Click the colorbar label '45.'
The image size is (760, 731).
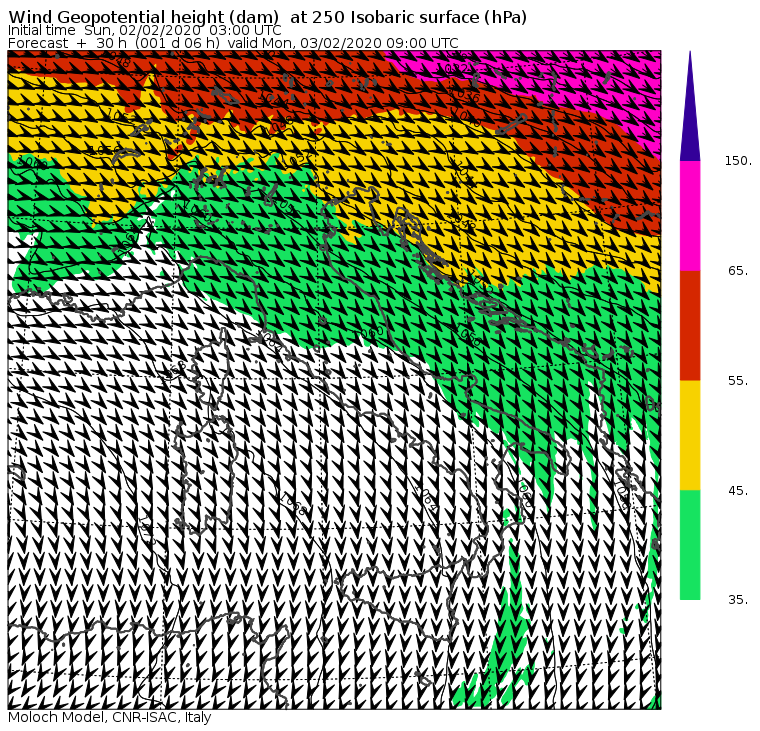(738, 491)
